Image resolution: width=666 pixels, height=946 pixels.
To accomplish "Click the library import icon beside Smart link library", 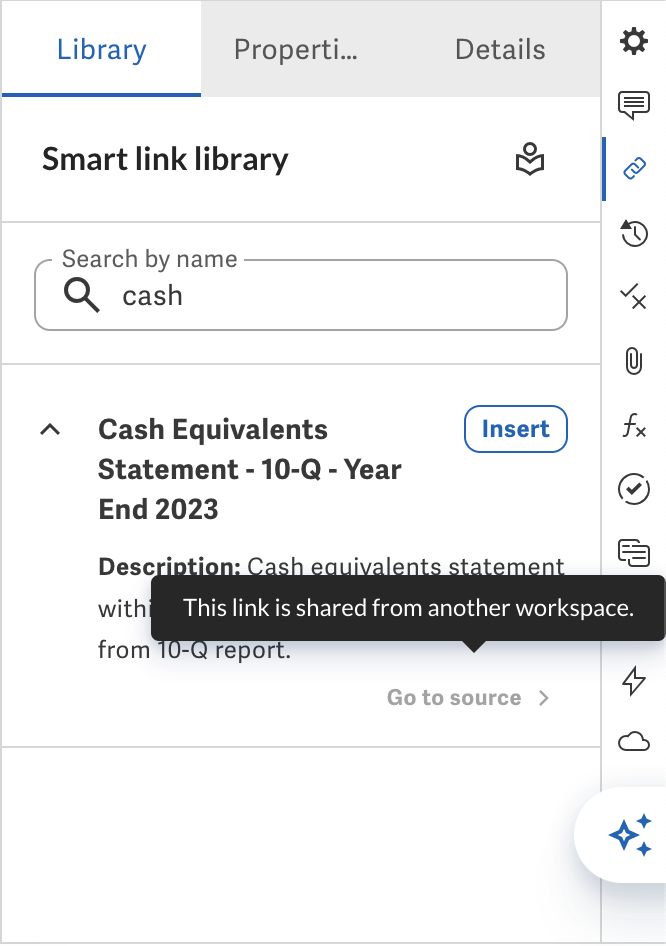I will (530, 160).
